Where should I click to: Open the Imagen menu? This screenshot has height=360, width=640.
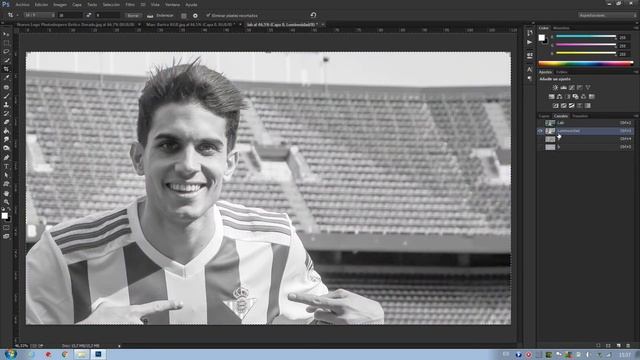[x=60, y=4]
